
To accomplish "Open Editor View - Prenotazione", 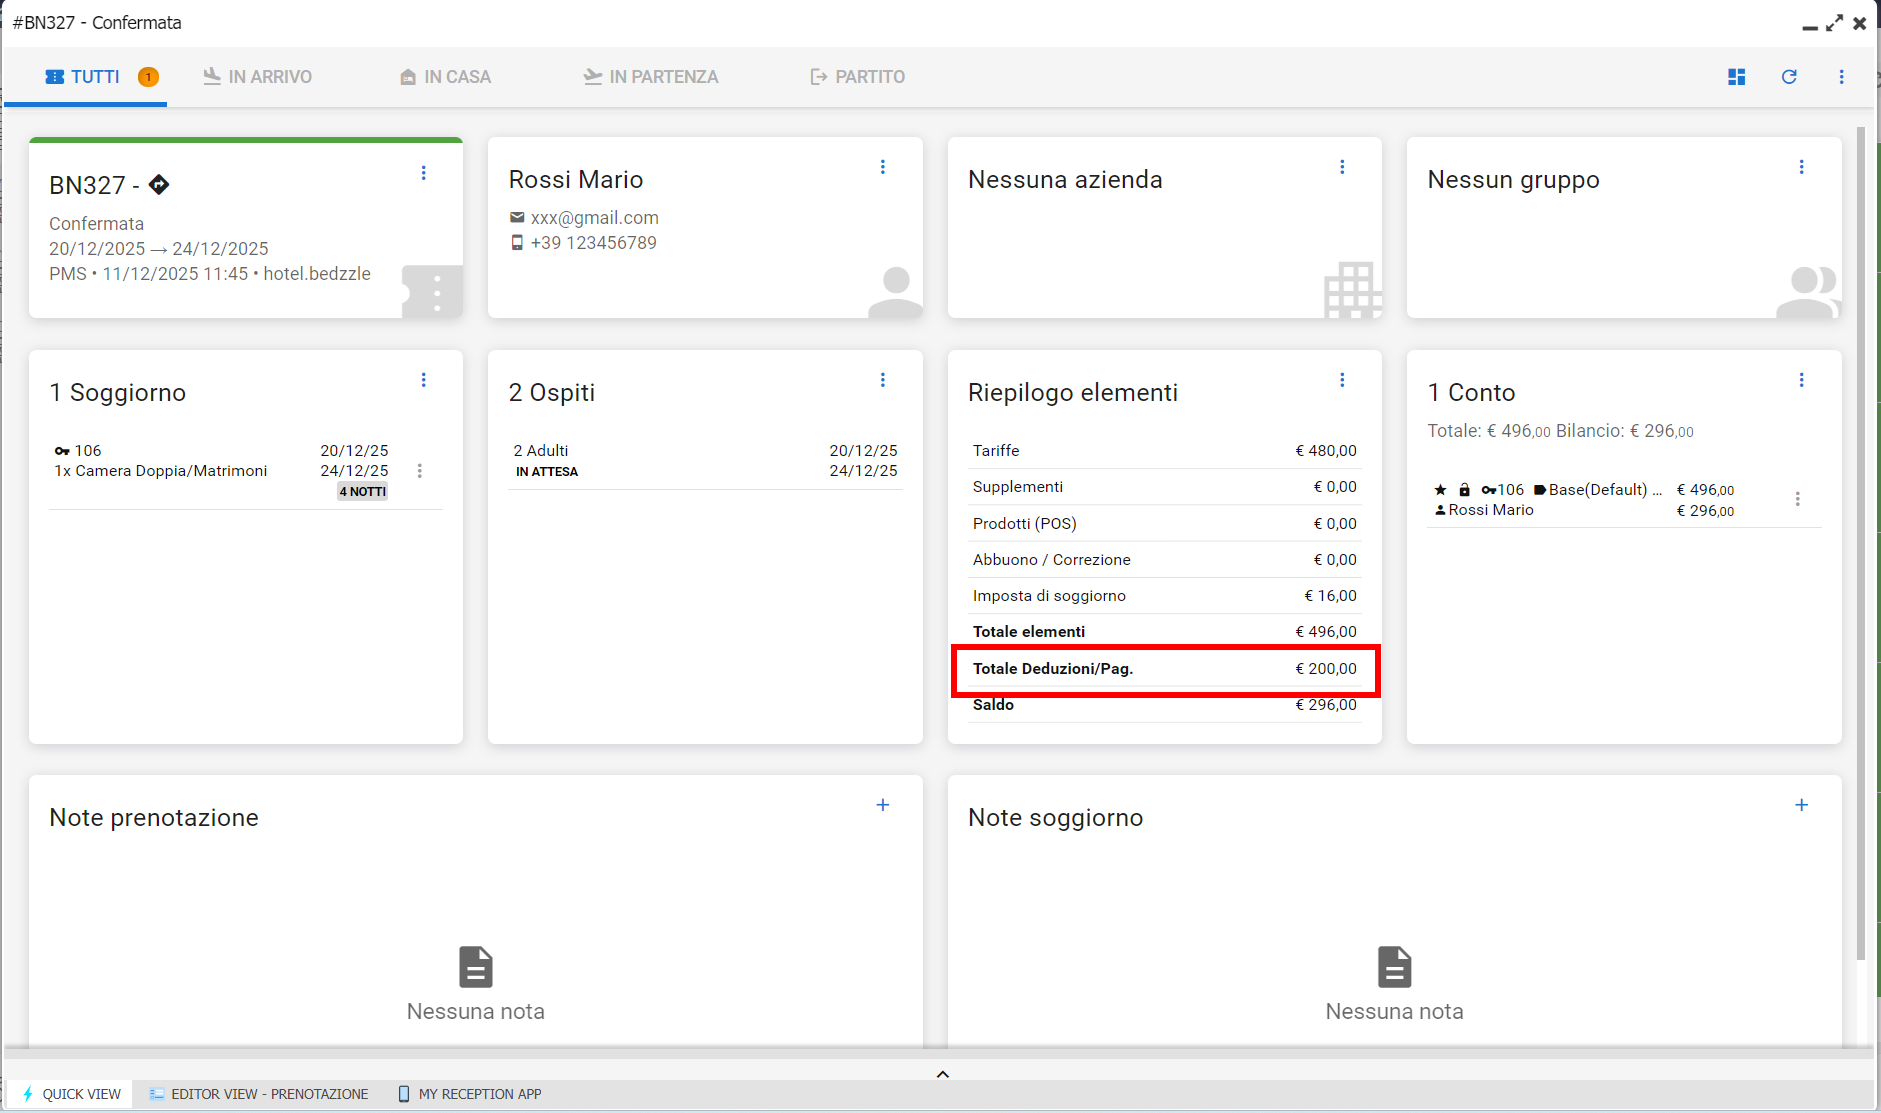I will tap(259, 1094).
